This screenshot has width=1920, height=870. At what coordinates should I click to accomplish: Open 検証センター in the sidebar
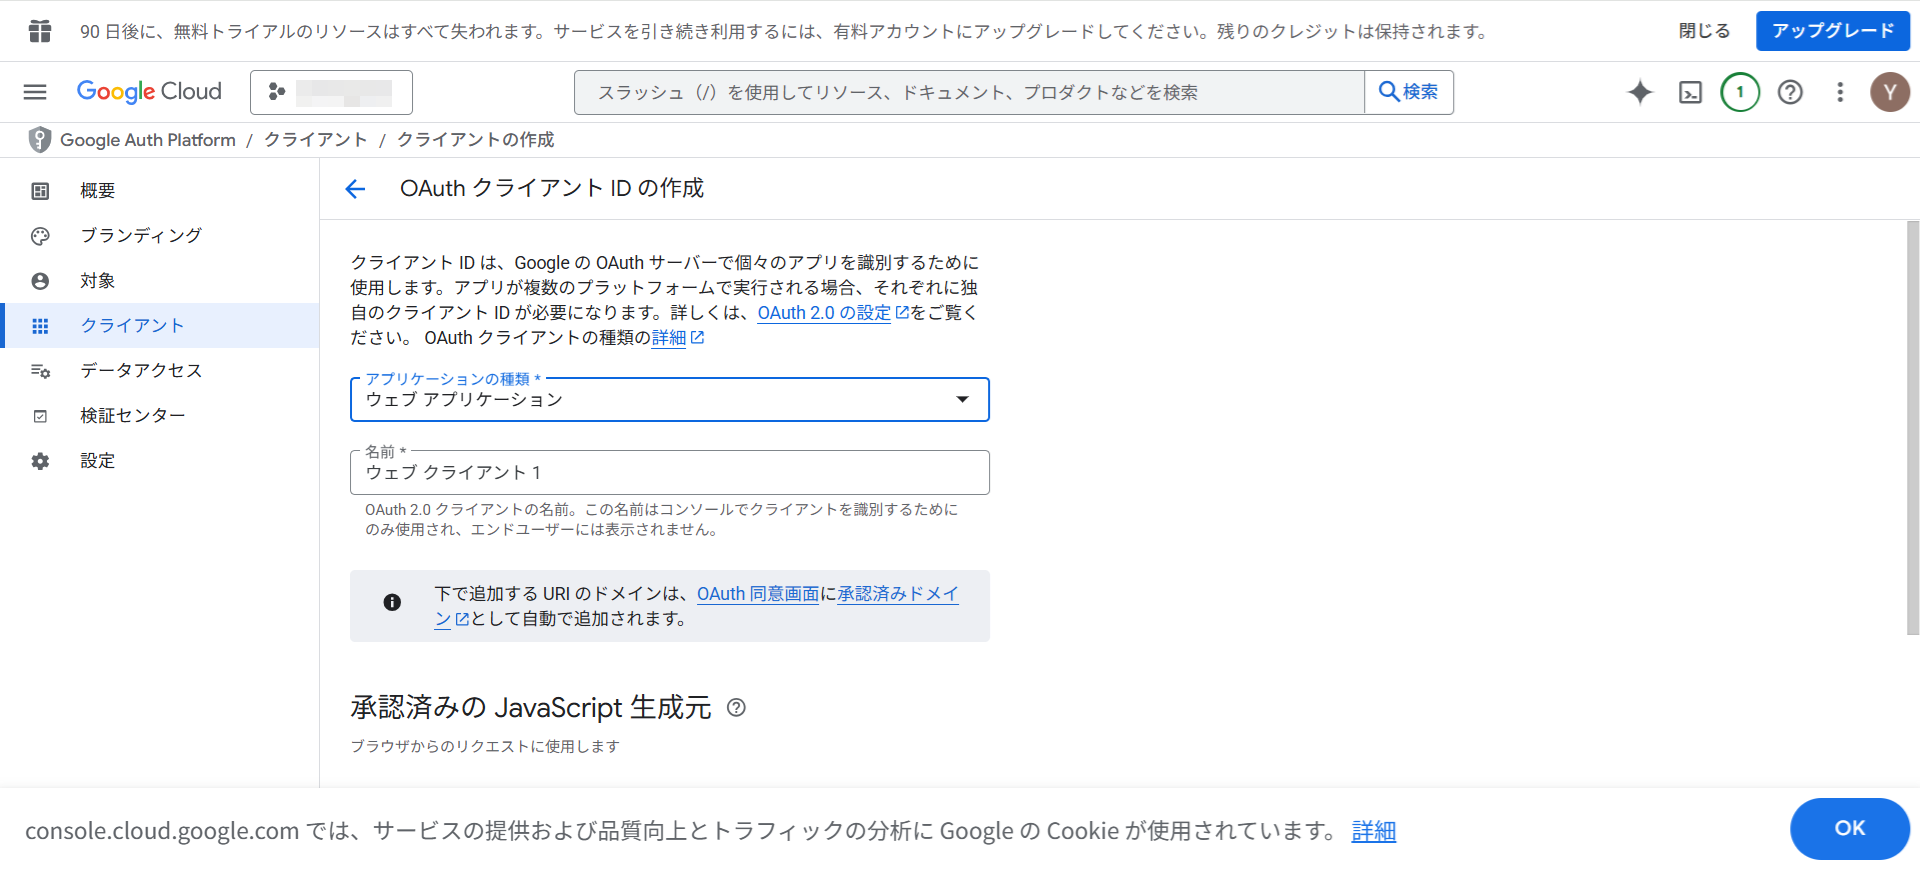point(133,415)
